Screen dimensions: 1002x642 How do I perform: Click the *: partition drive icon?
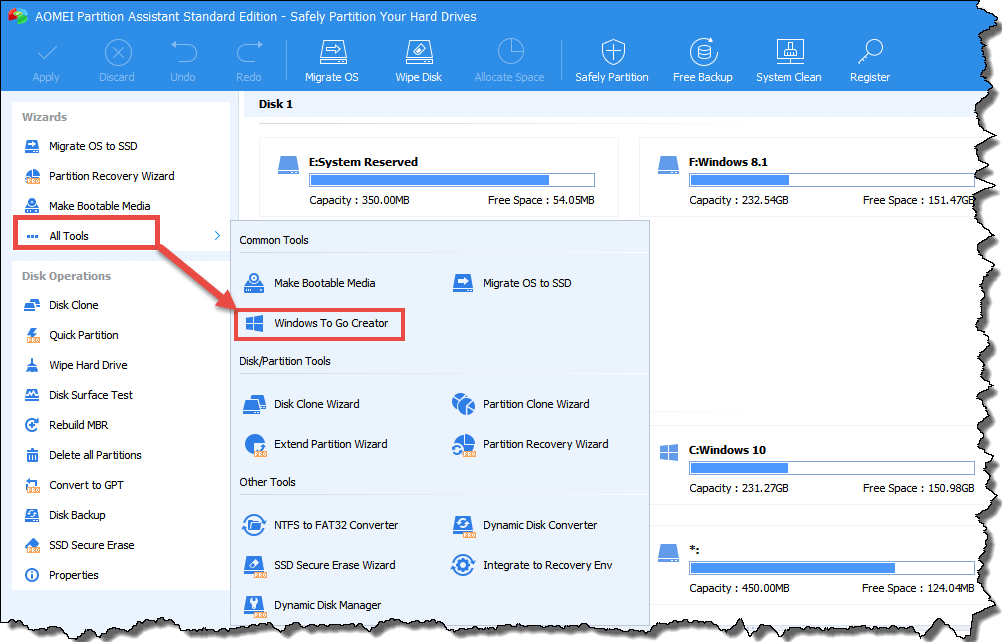tap(668, 553)
